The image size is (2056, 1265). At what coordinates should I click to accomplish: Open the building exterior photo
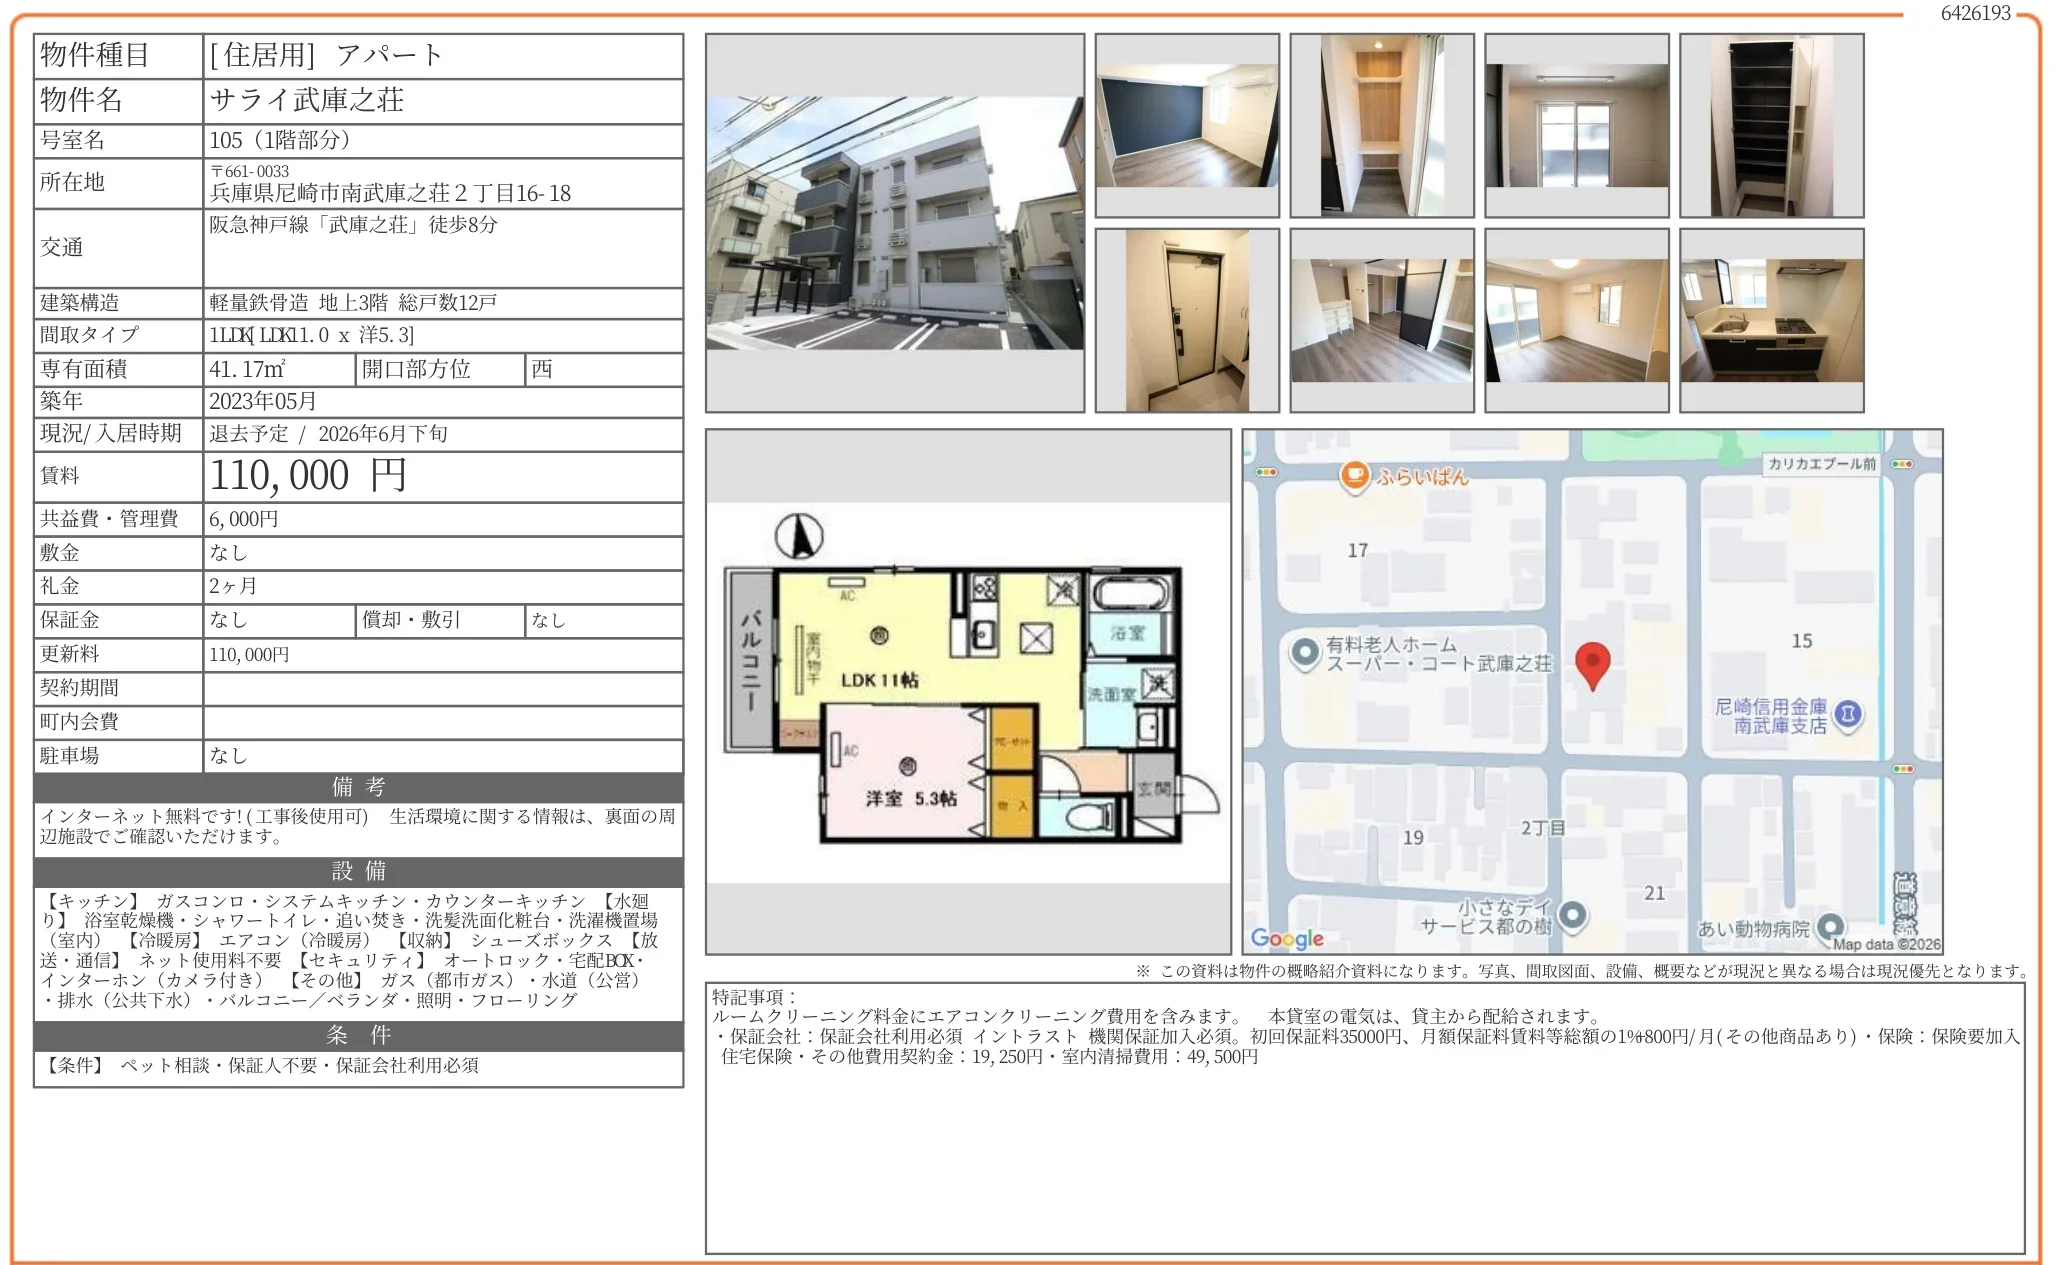pyautogui.click(x=894, y=223)
